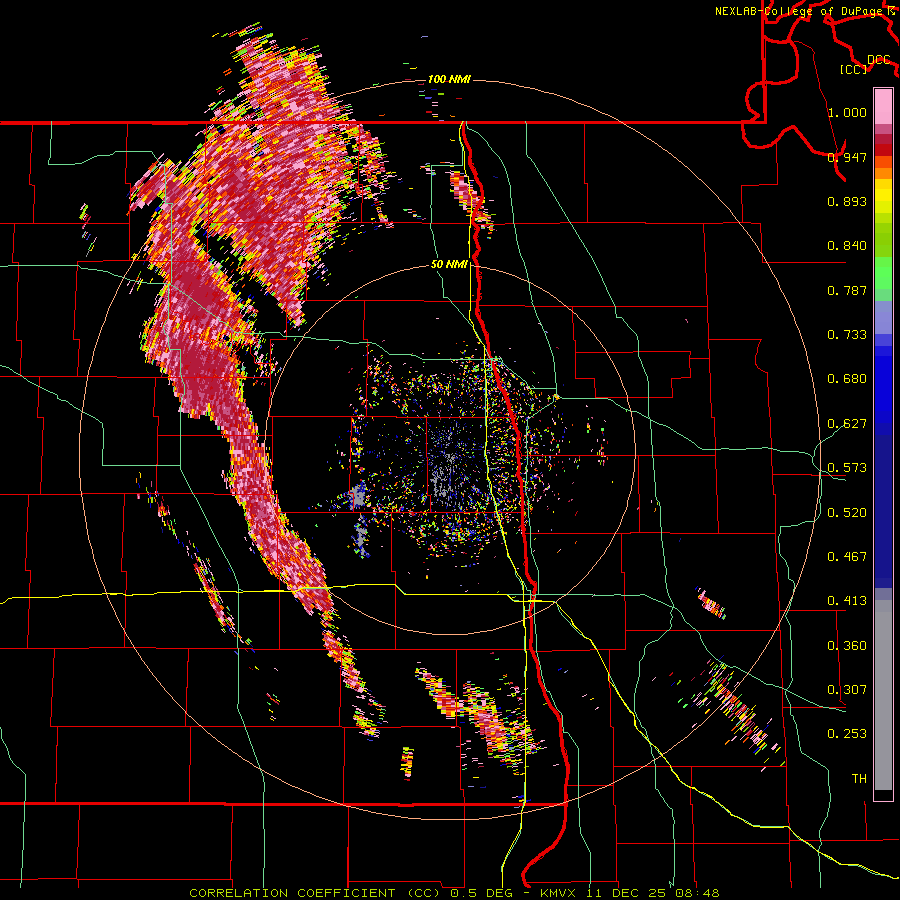Image resolution: width=900 pixels, height=900 pixels.
Task: Select the 0.360 legend value
Action: click(847, 646)
